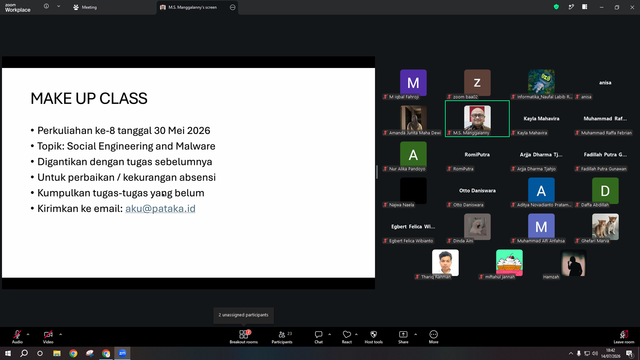Select Dinda Aini participant tile

pos(477,228)
